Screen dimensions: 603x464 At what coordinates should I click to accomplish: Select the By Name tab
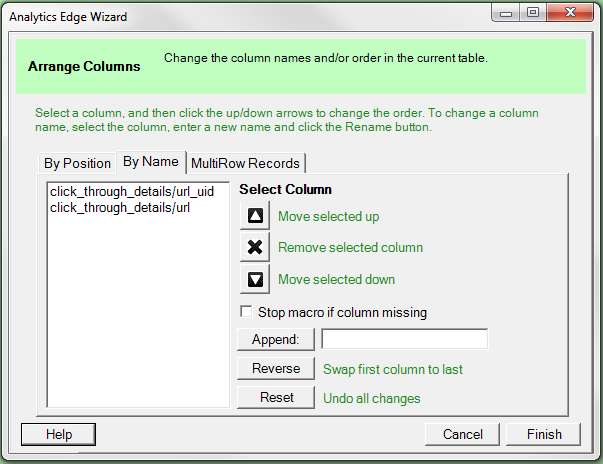[151, 161]
